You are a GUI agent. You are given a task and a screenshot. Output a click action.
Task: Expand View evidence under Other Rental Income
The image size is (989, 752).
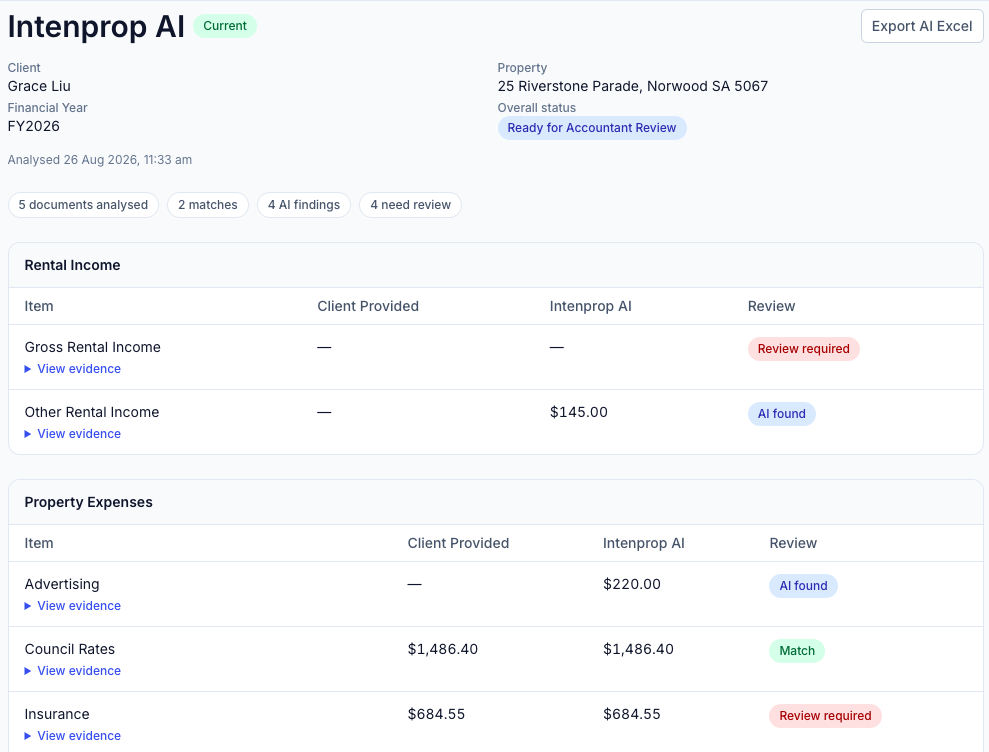tap(73, 434)
